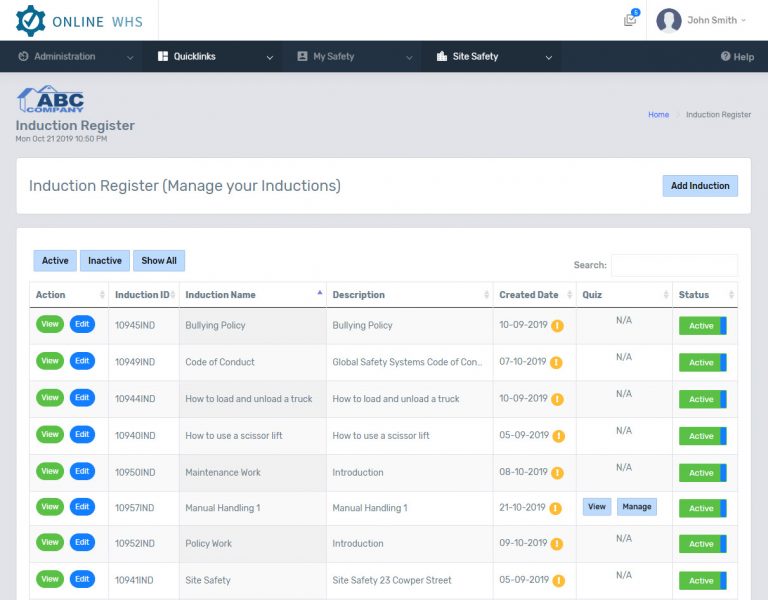Show only Inactive inductions

tap(104, 261)
